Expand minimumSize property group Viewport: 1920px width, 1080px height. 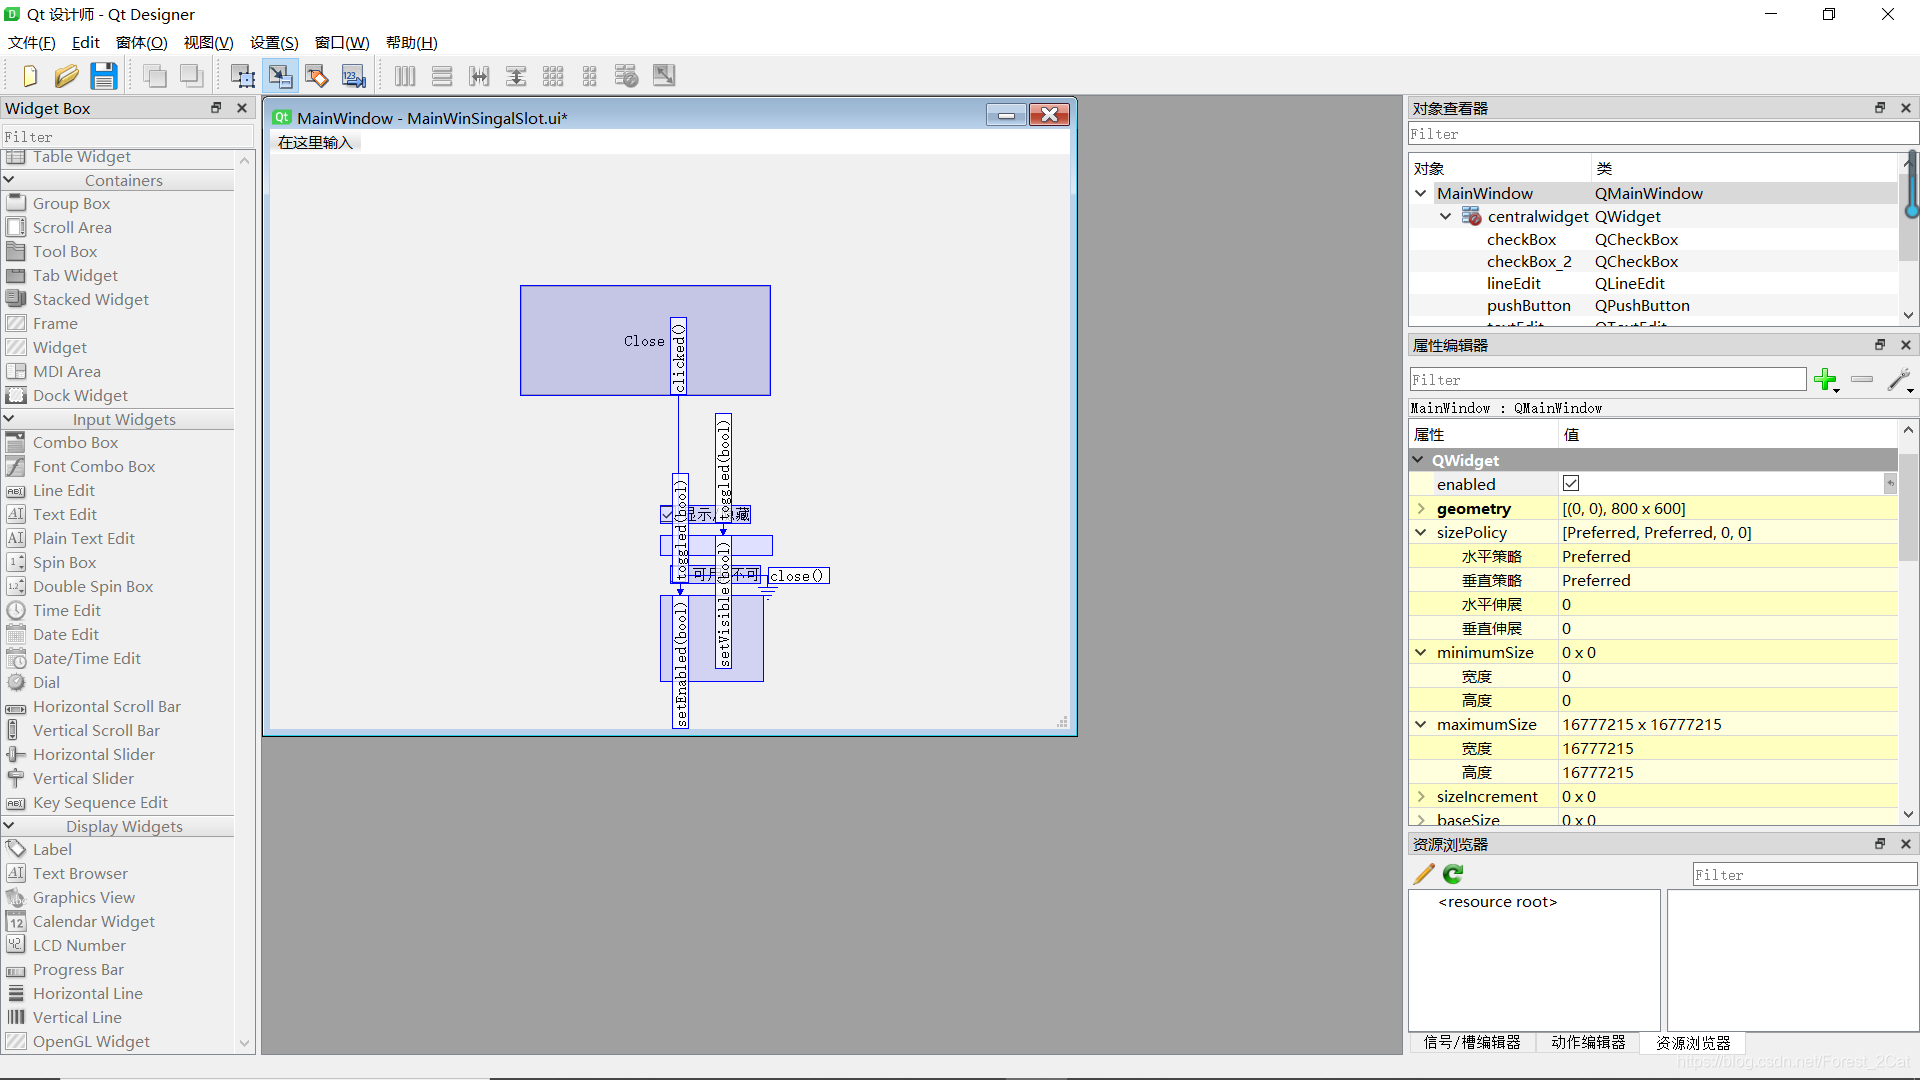(x=1422, y=651)
